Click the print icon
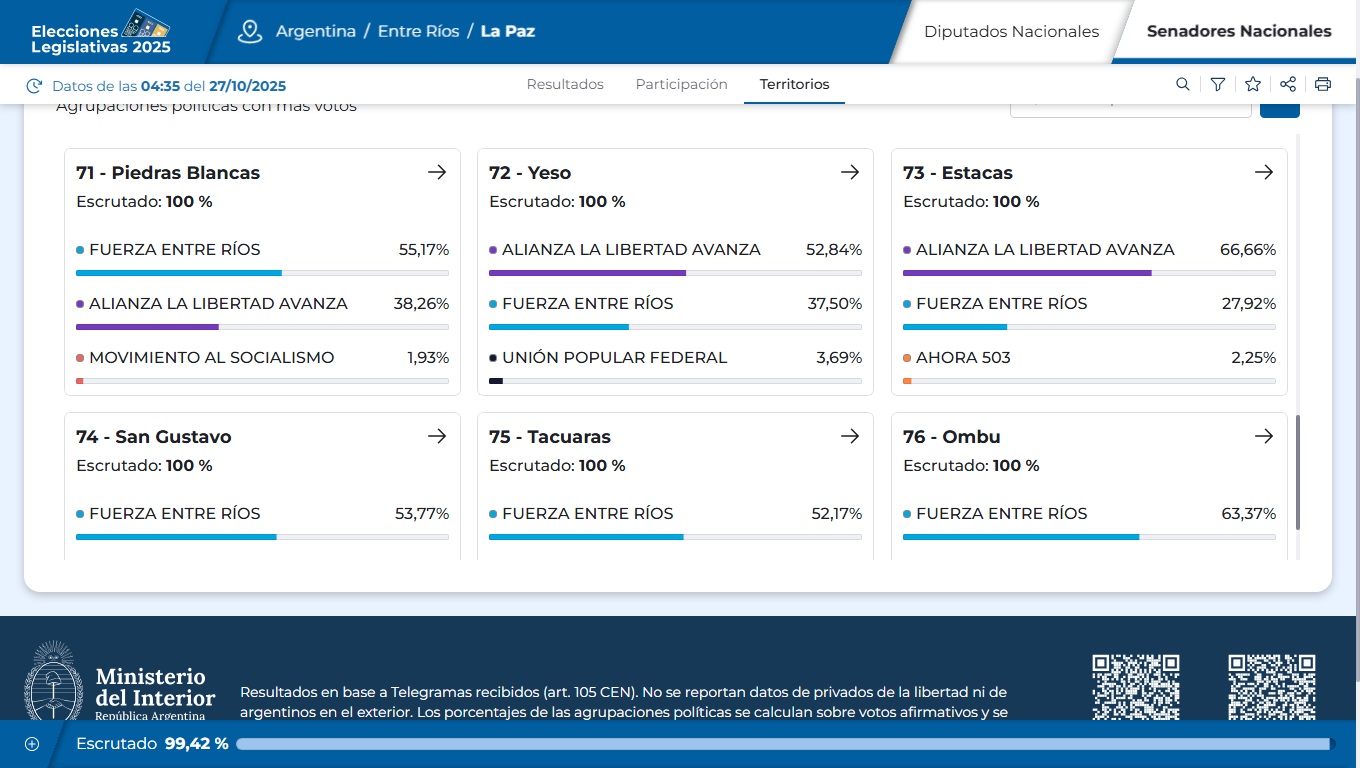This screenshot has width=1360, height=768. [x=1323, y=85]
